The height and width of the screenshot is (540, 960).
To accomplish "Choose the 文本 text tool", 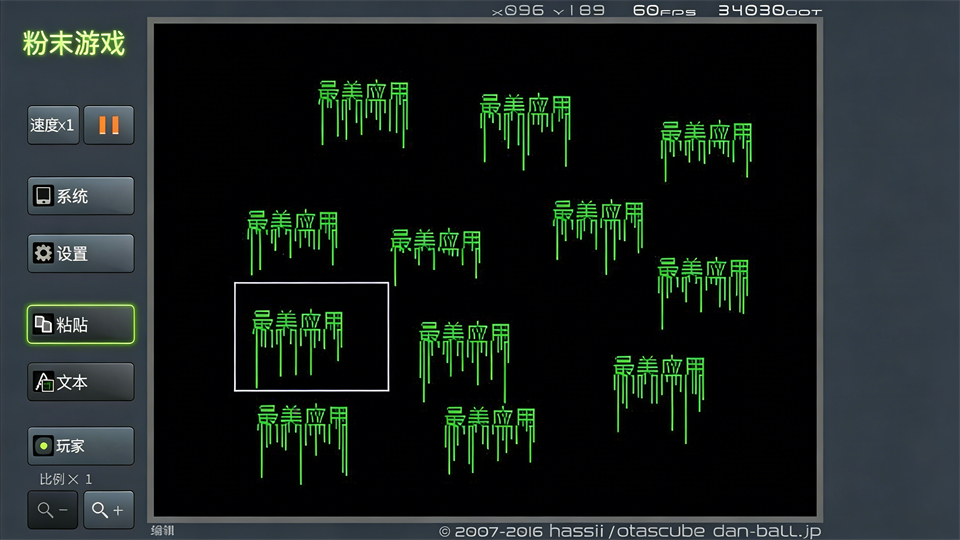I will coord(80,382).
